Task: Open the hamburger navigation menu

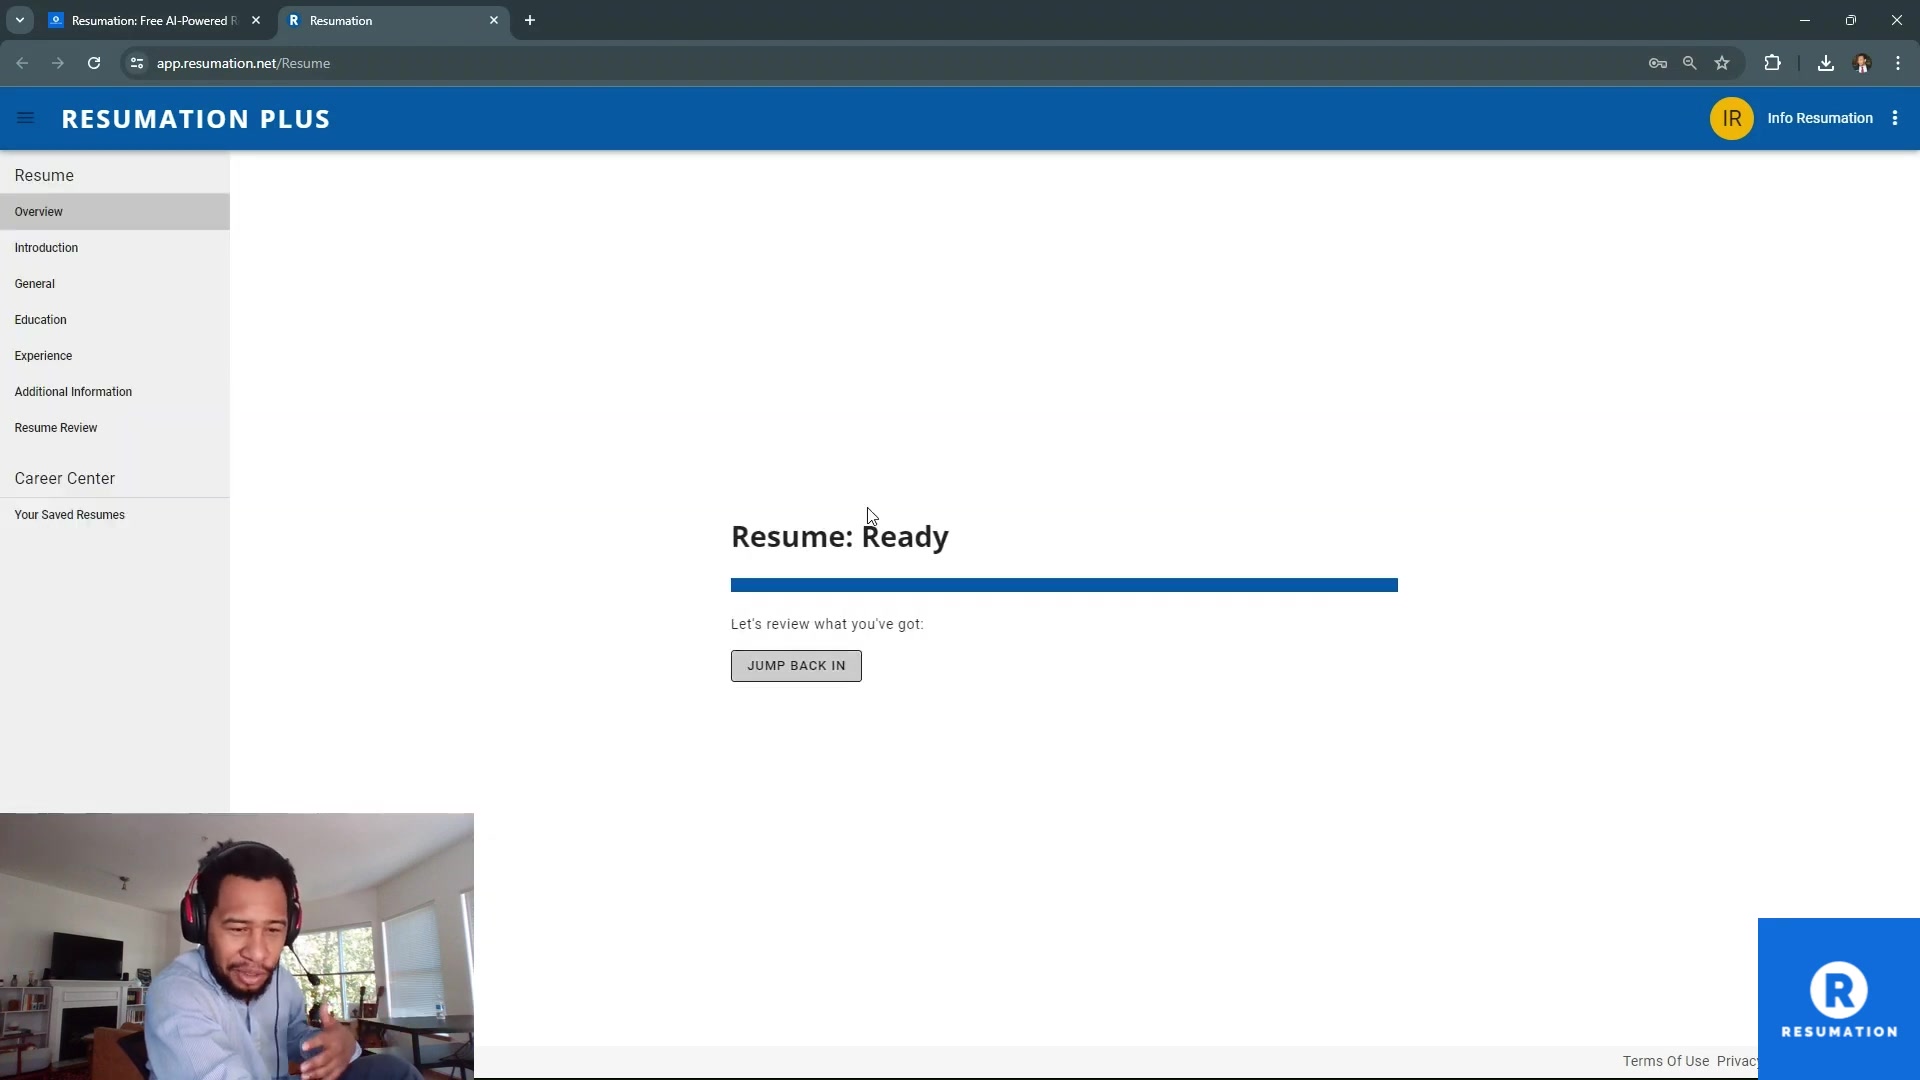Action: (26, 118)
